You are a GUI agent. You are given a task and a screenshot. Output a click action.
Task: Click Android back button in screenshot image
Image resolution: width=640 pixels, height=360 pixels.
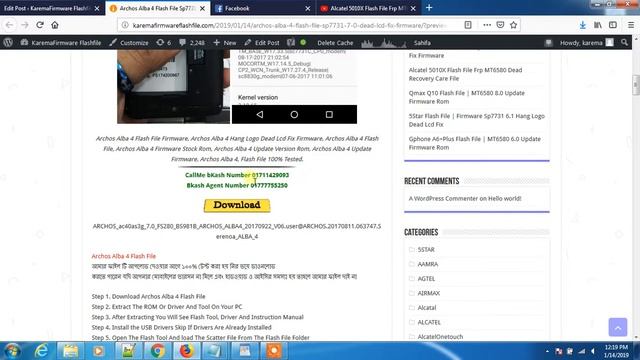(x=260, y=115)
